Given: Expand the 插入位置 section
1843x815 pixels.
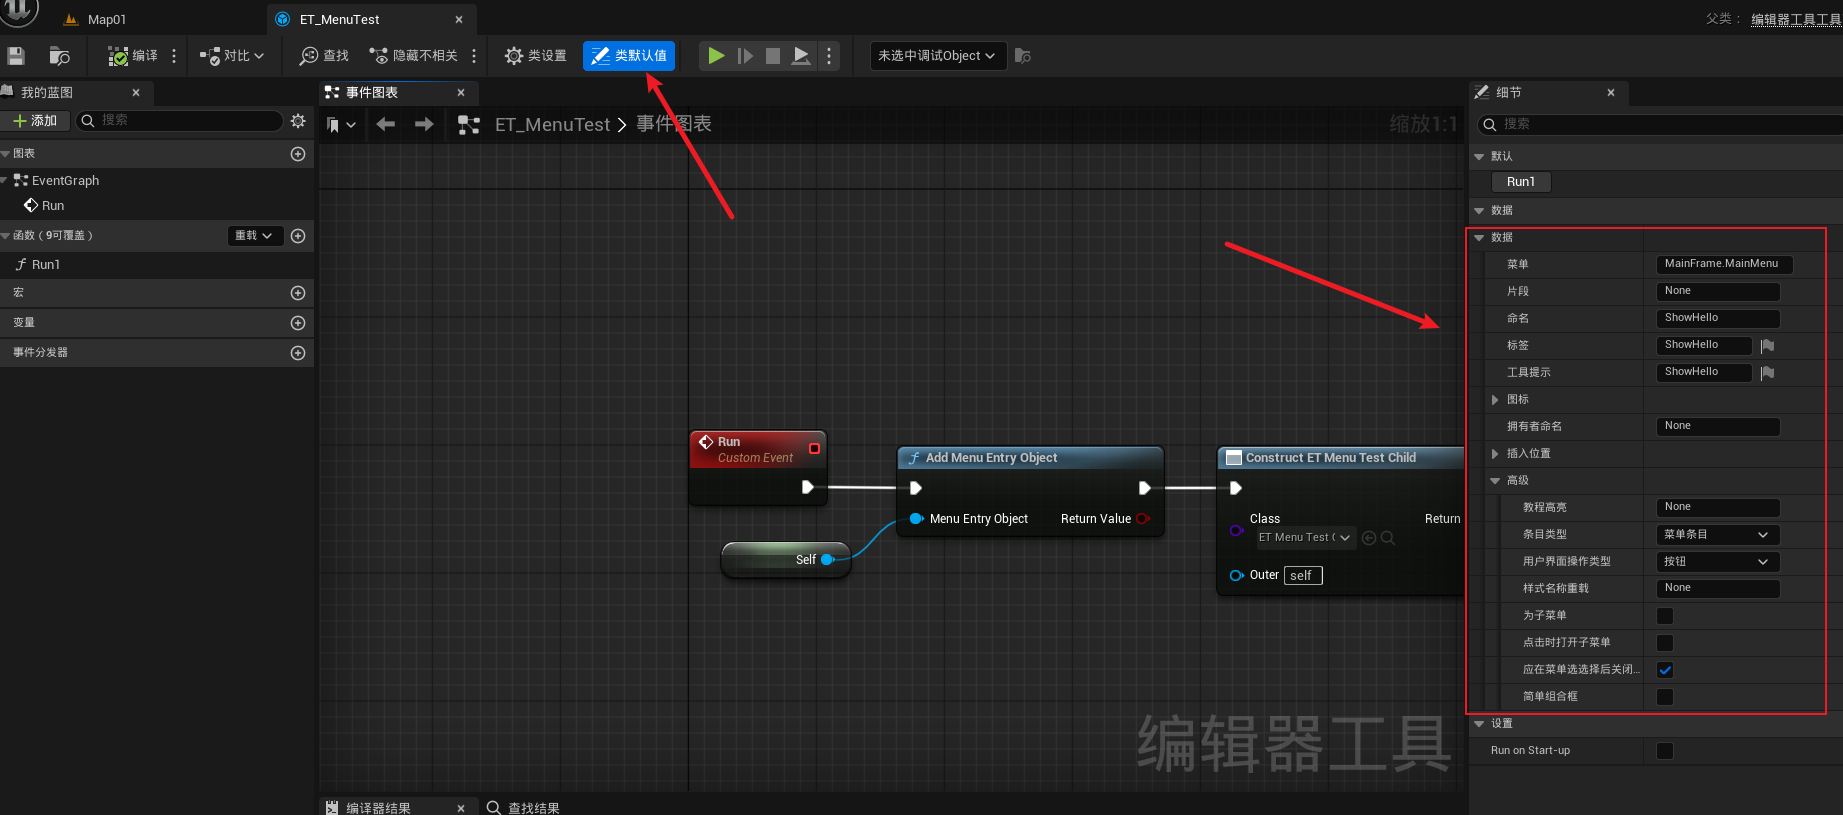Looking at the screenshot, I should [x=1495, y=454].
